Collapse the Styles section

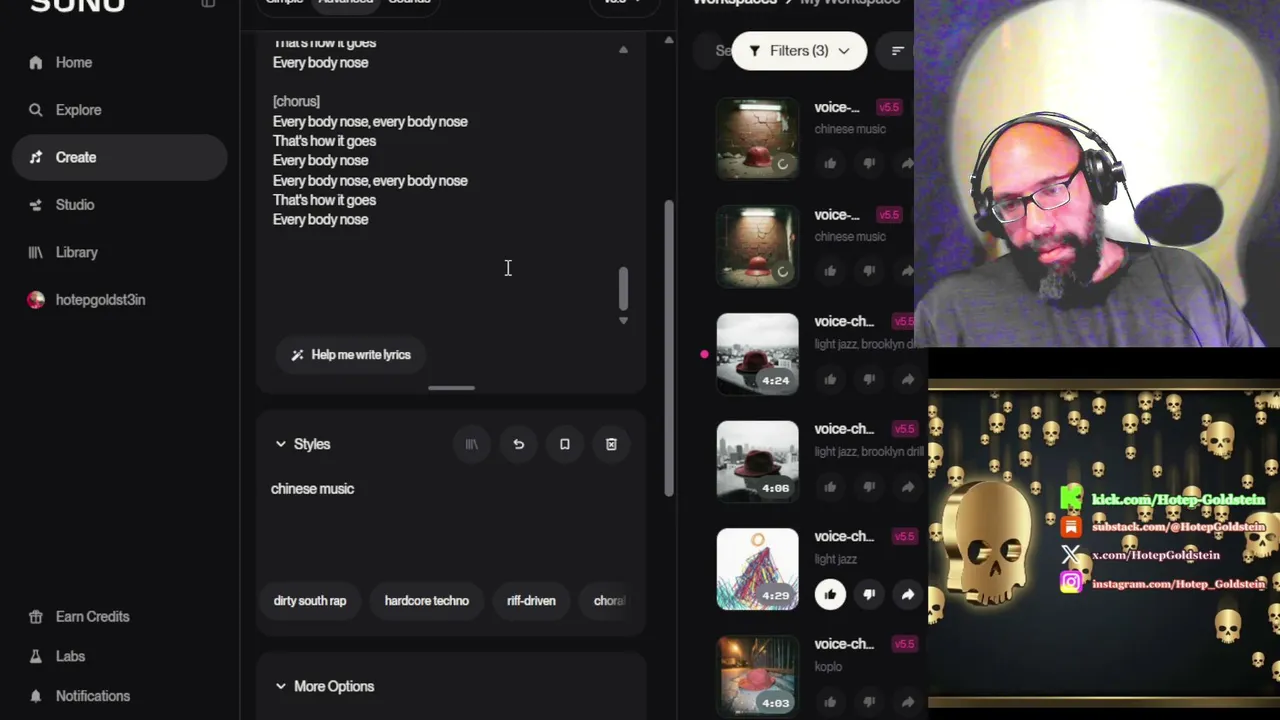302,444
